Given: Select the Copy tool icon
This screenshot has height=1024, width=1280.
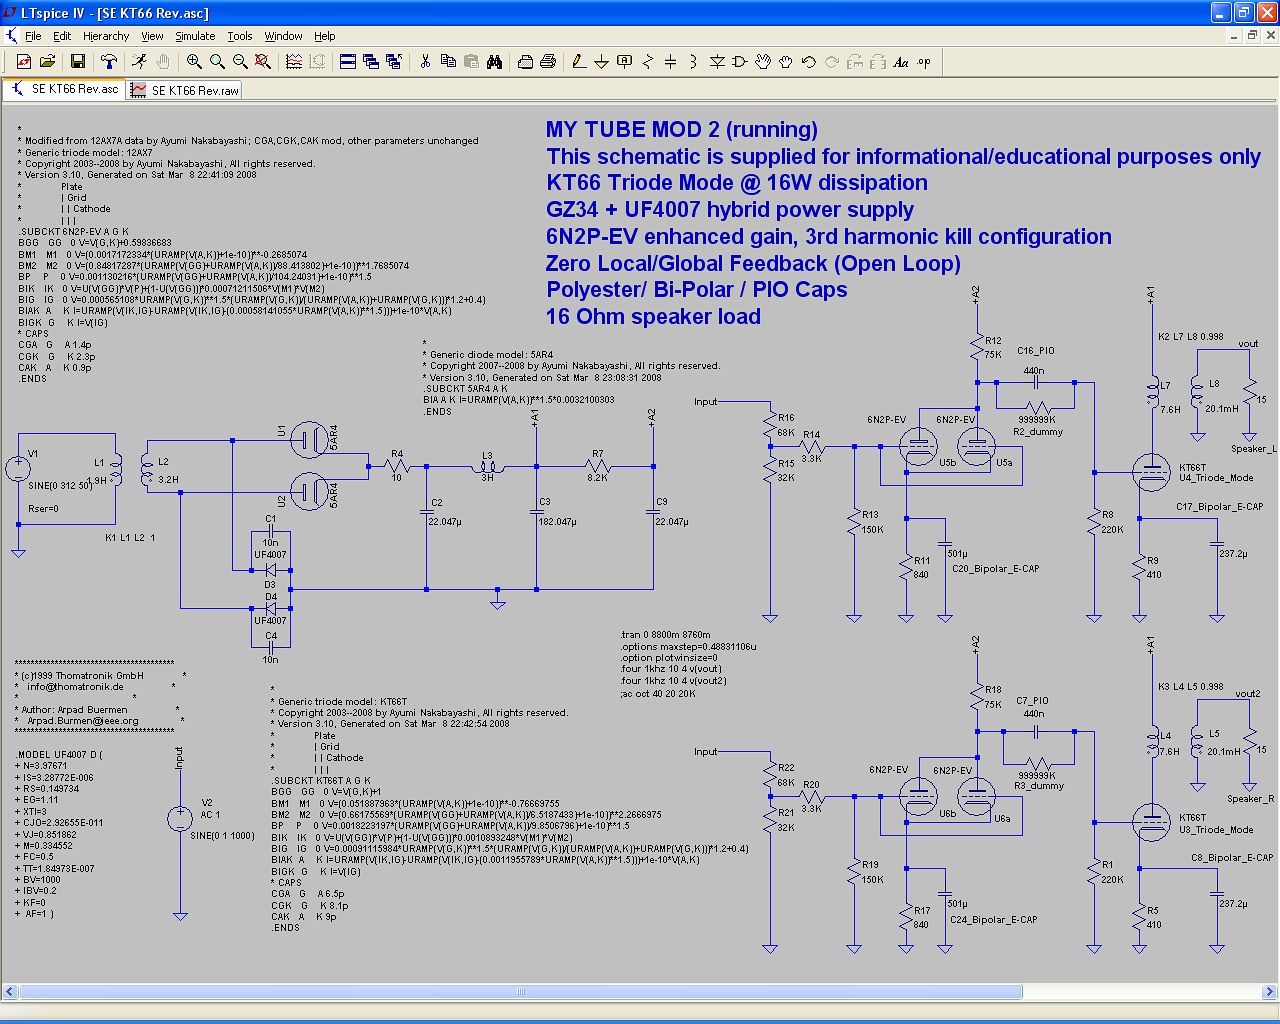Looking at the screenshot, I should (x=448, y=62).
